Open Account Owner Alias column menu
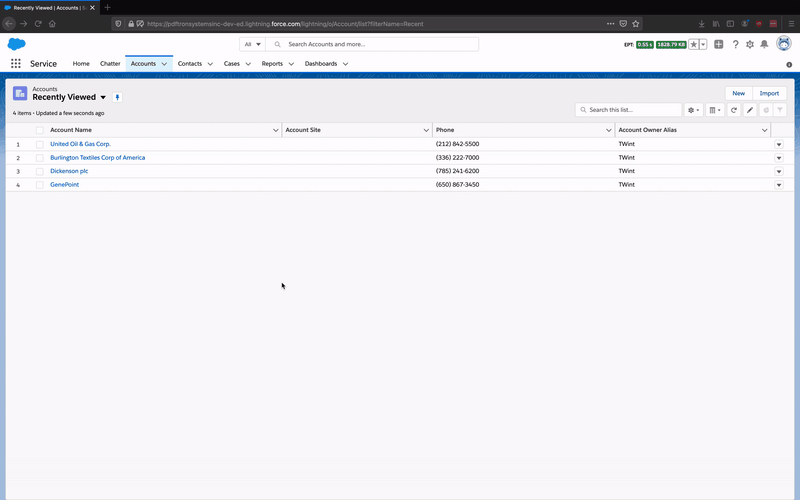 (x=764, y=130)
